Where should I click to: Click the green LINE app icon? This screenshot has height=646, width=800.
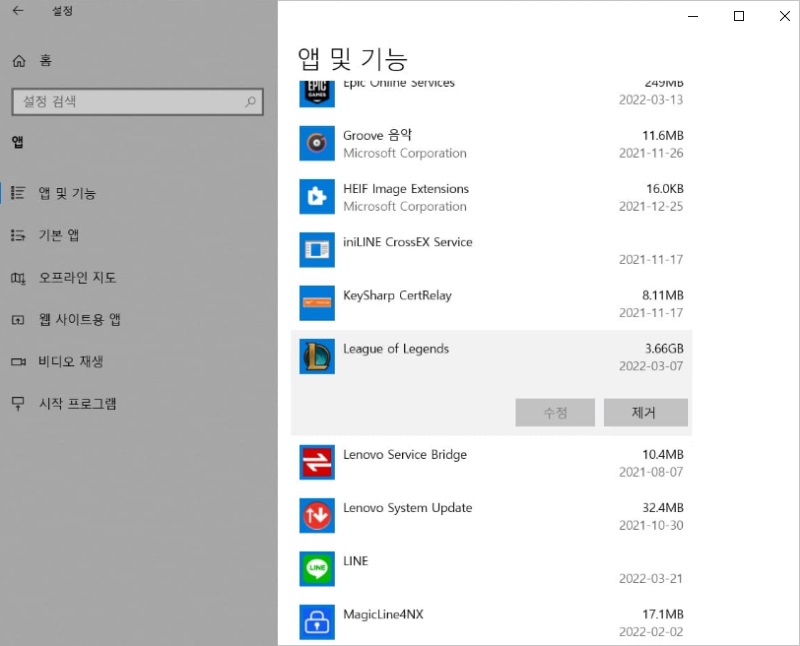click(x=317, y=568)
